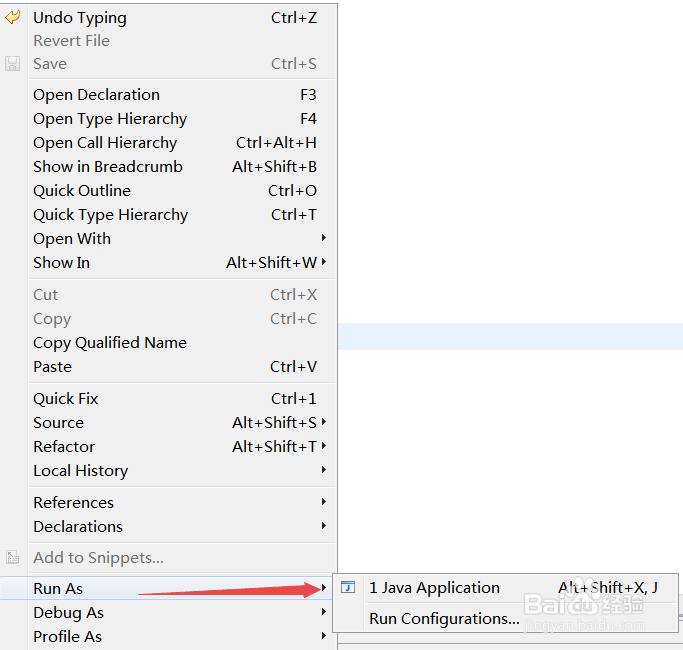Expand the Declarations submenu arrow
The image size is (683, 650).
(323, 527)
